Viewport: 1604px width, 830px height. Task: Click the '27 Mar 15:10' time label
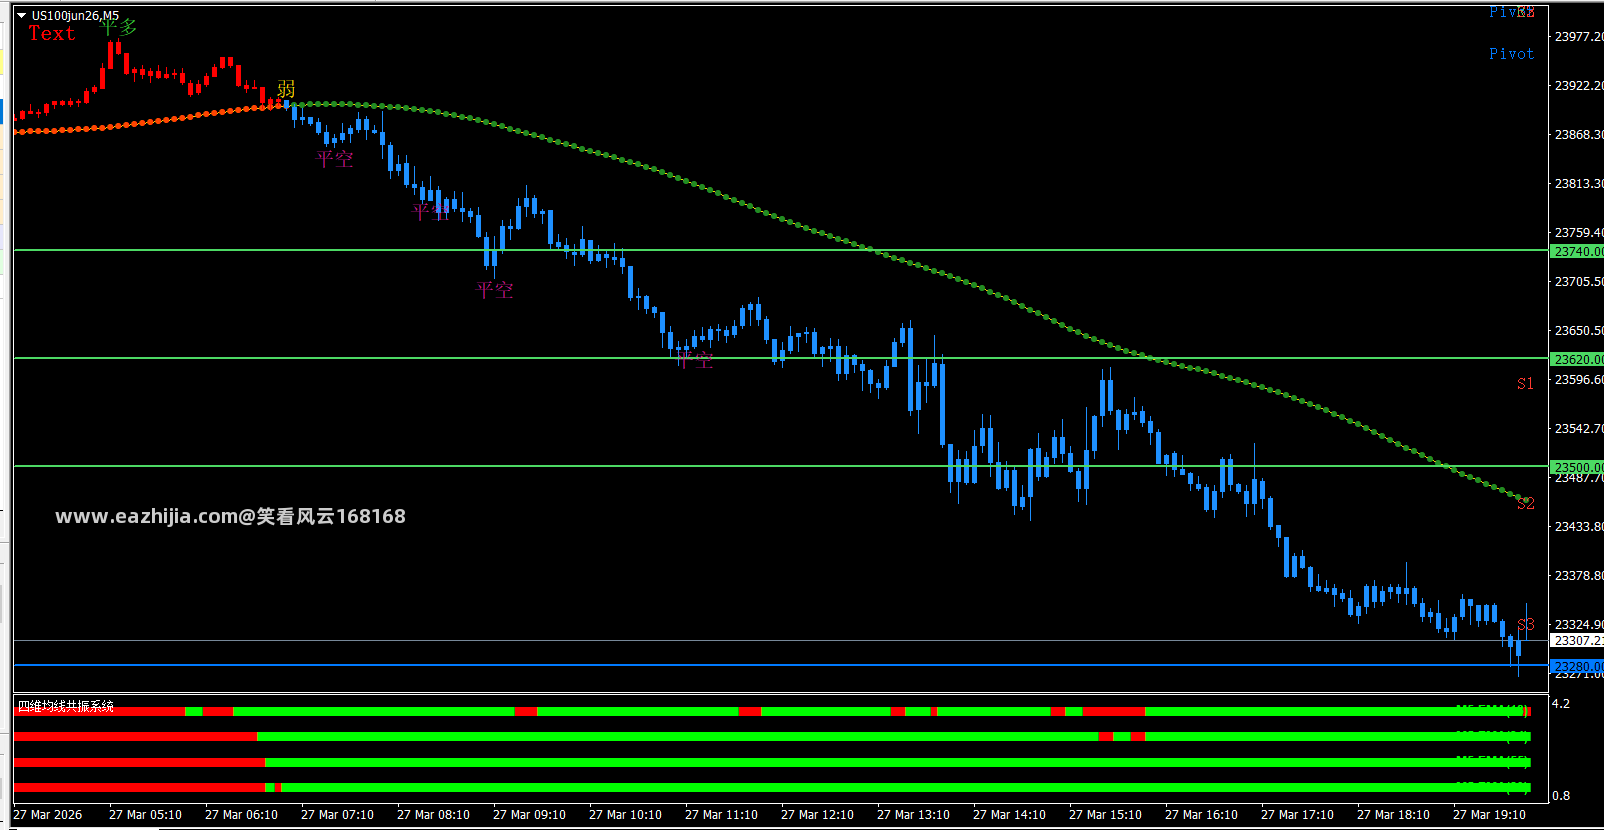(x=1105, y=815)
